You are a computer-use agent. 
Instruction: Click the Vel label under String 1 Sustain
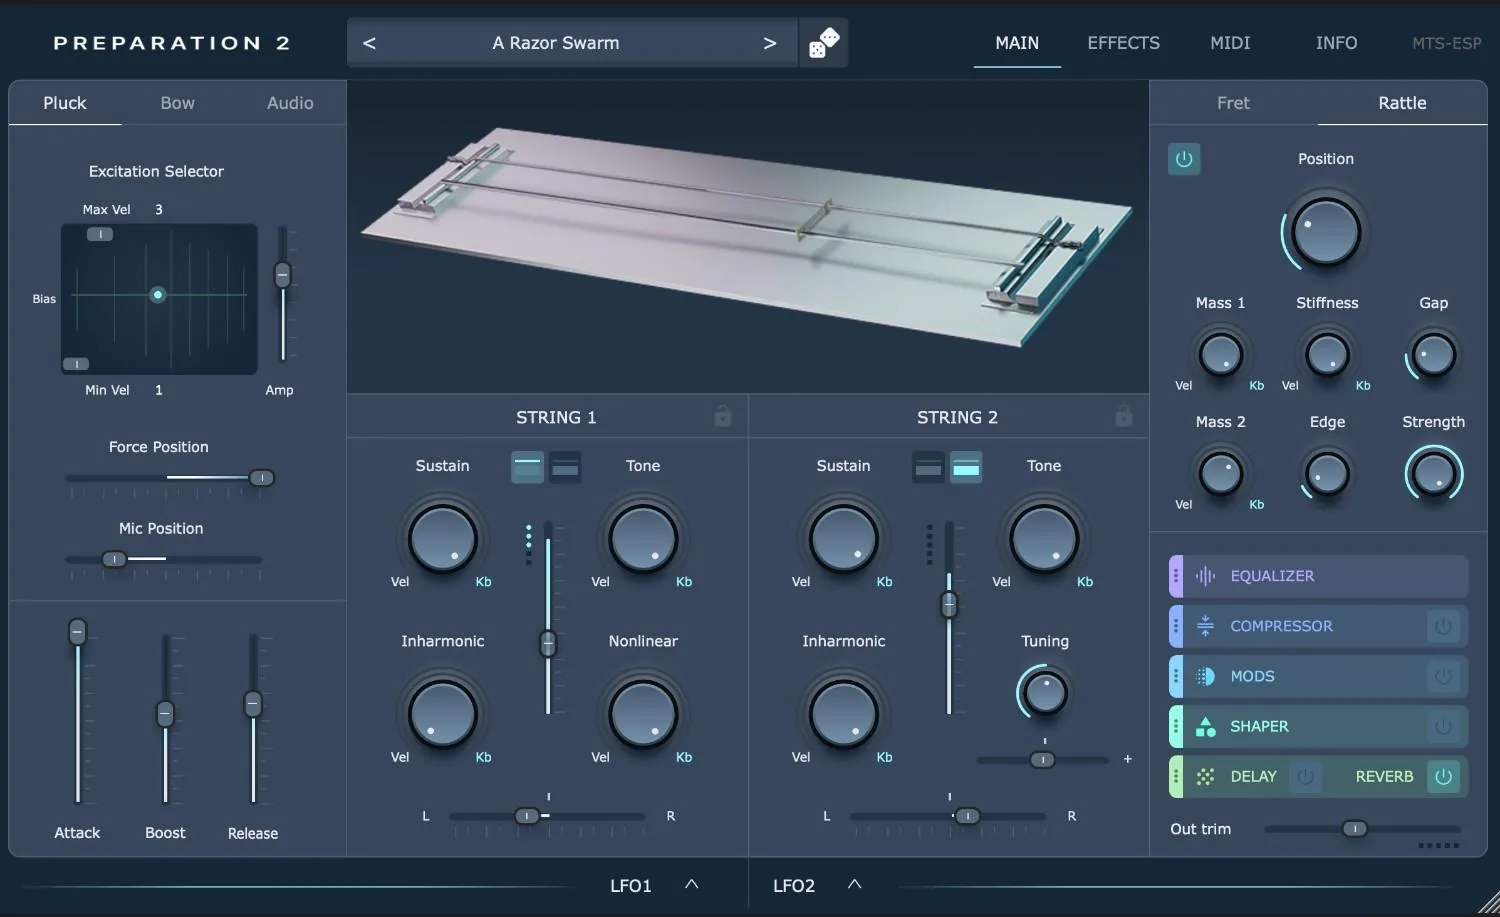pyautogui.click(x=399, y=582)
